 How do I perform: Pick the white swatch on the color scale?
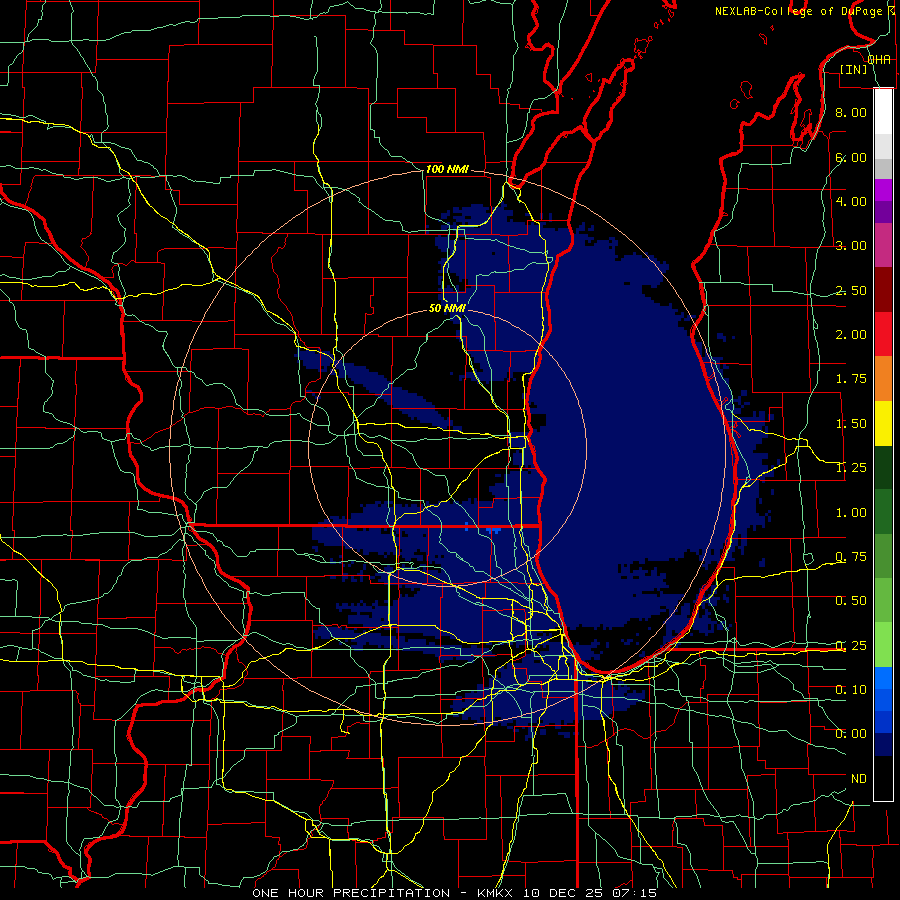(883, 111)
